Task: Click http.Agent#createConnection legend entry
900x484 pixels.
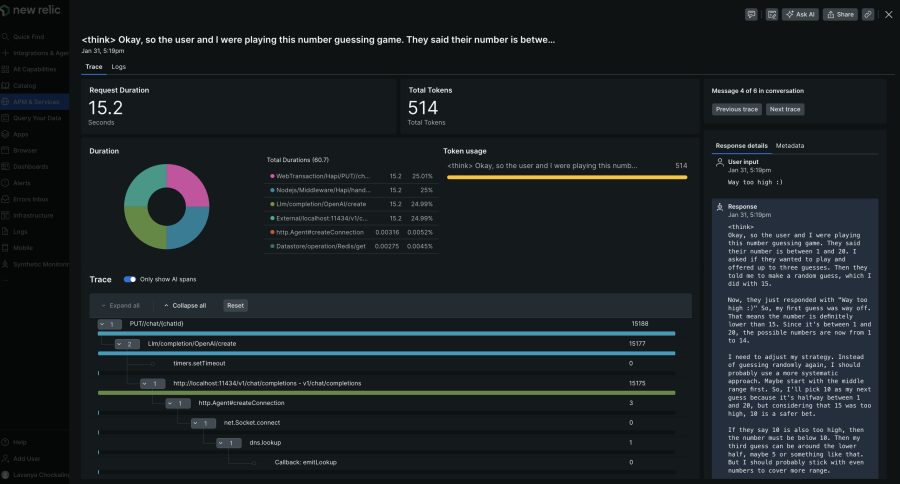Action: (x=351, y=232)
